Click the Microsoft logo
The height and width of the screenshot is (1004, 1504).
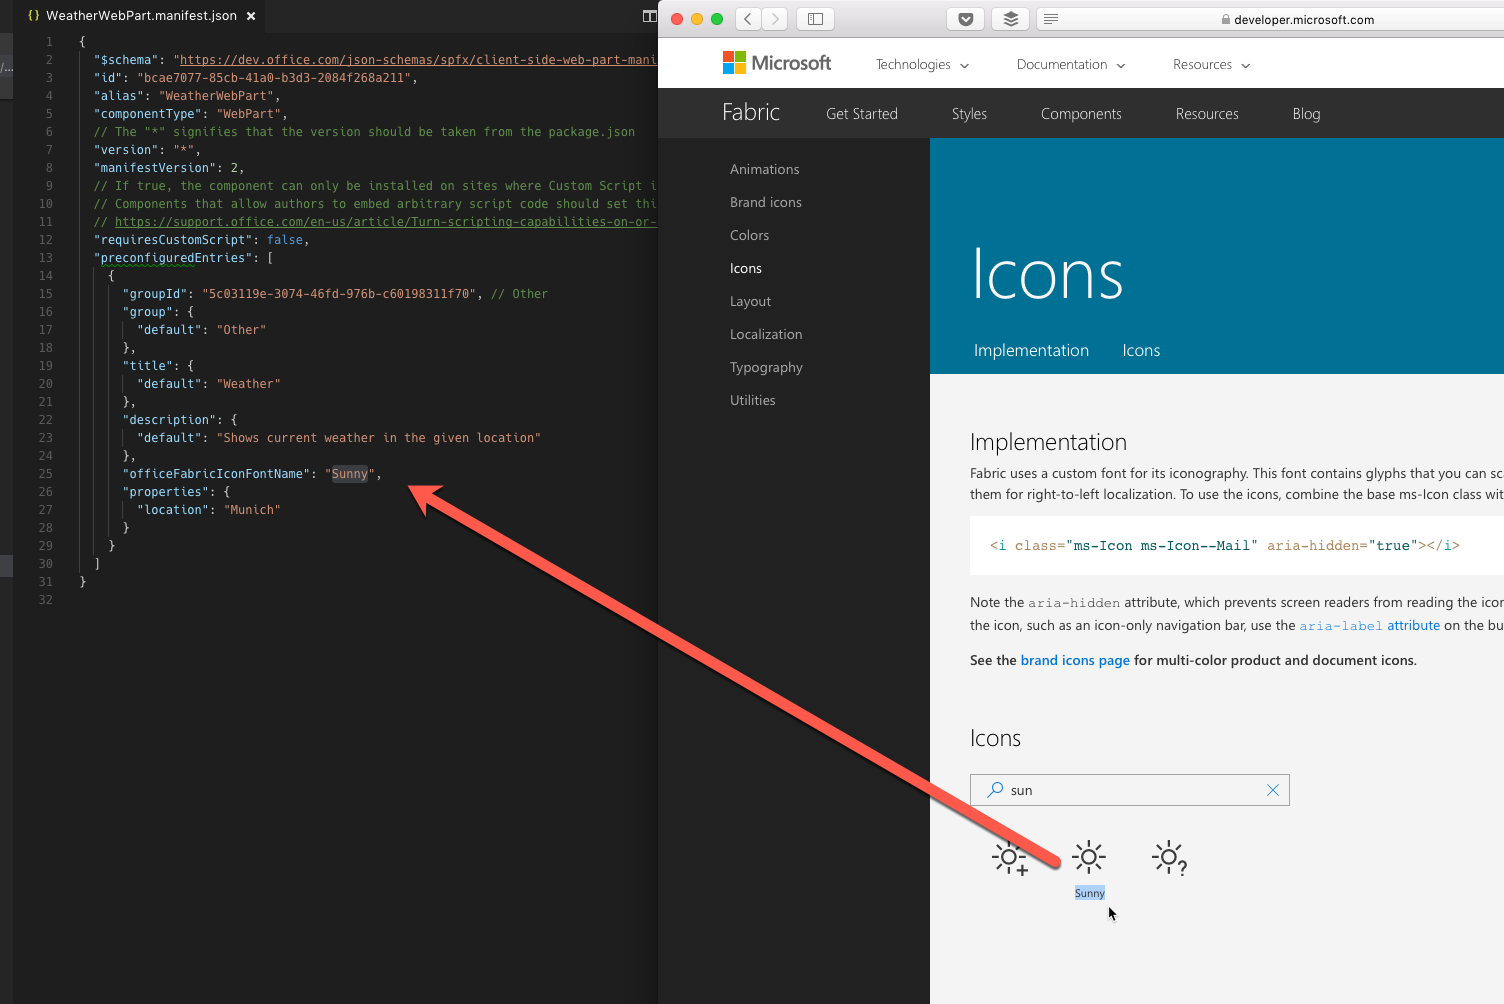pyautogui.click(x=776, y=62)
